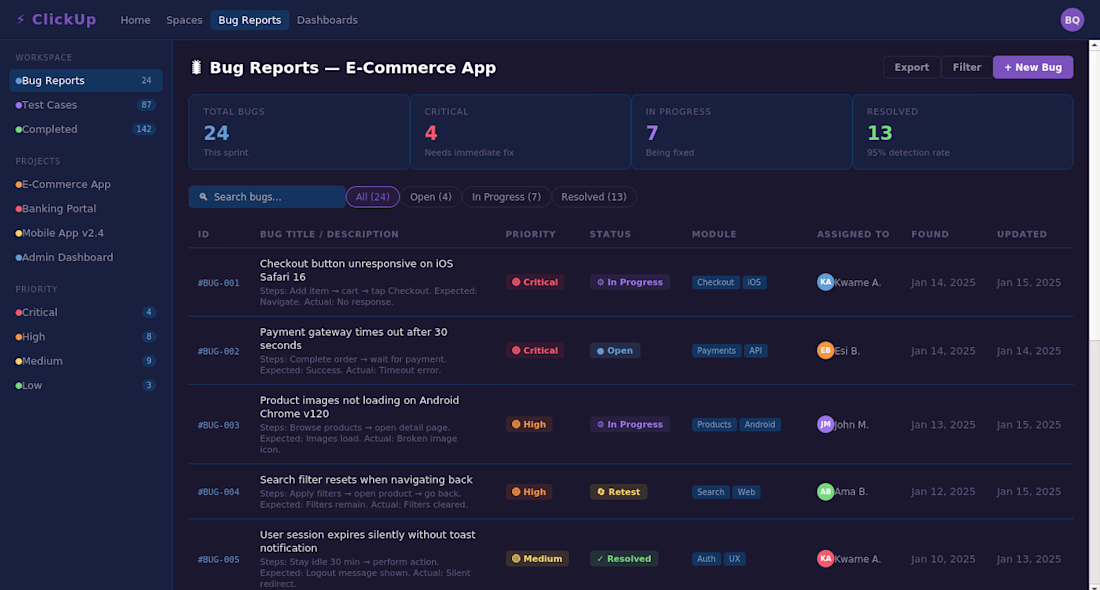The height and width of the screenshot is (590, 1100).
Task: Select the In Progress (7) filter chip
Action: 506,197
